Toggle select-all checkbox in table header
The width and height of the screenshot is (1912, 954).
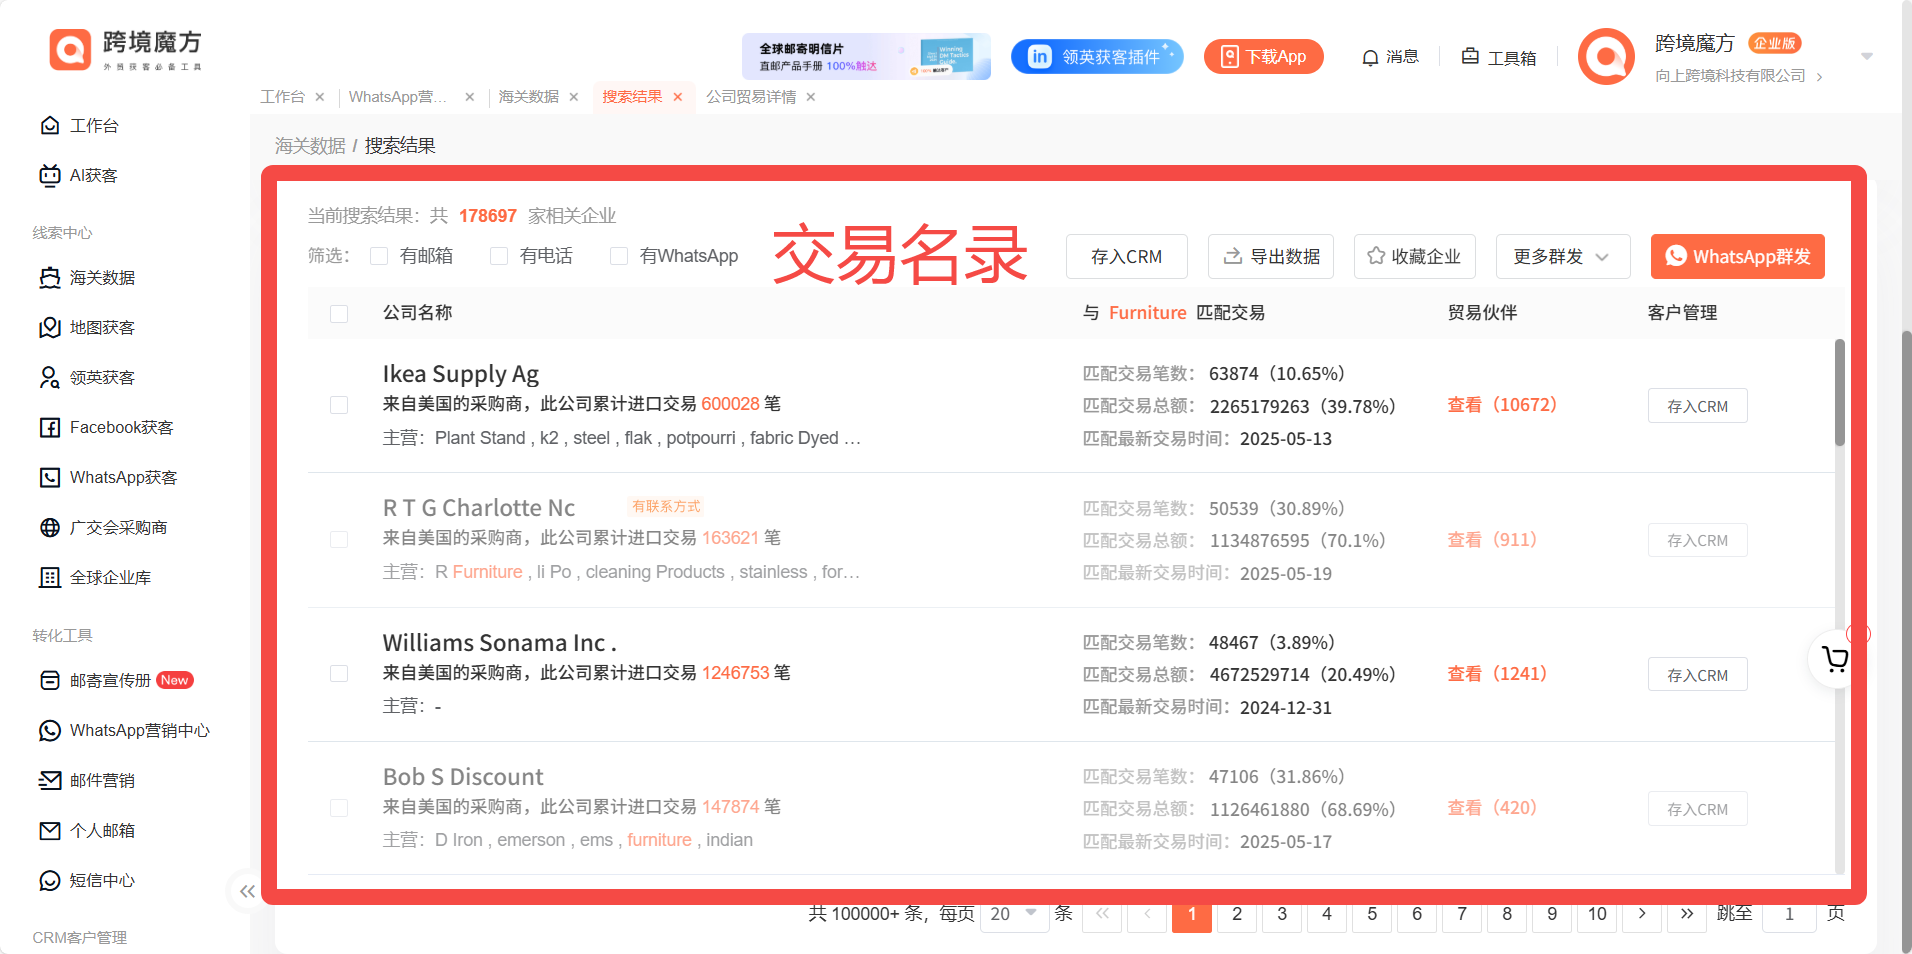tap(339, 314)
